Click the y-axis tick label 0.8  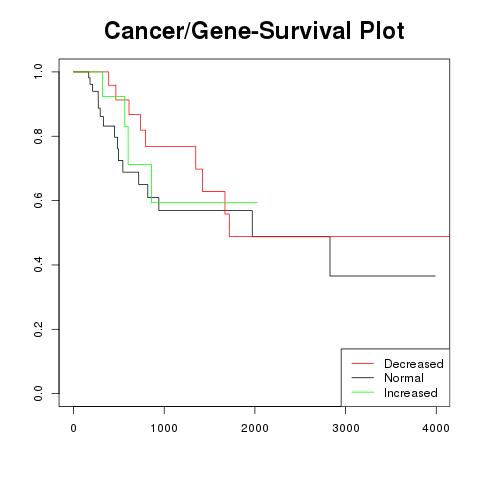point(38,136)
